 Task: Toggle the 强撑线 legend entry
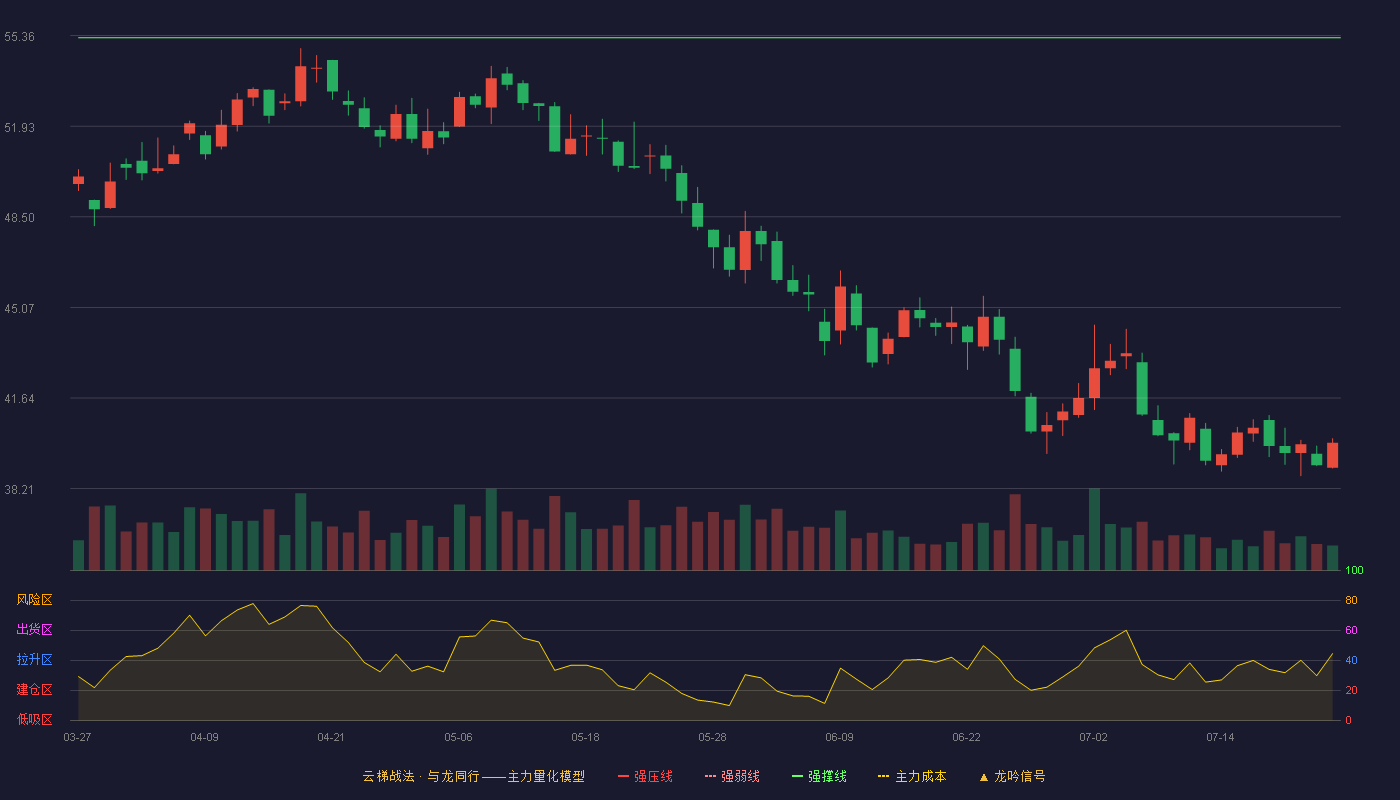coord(819,776)
